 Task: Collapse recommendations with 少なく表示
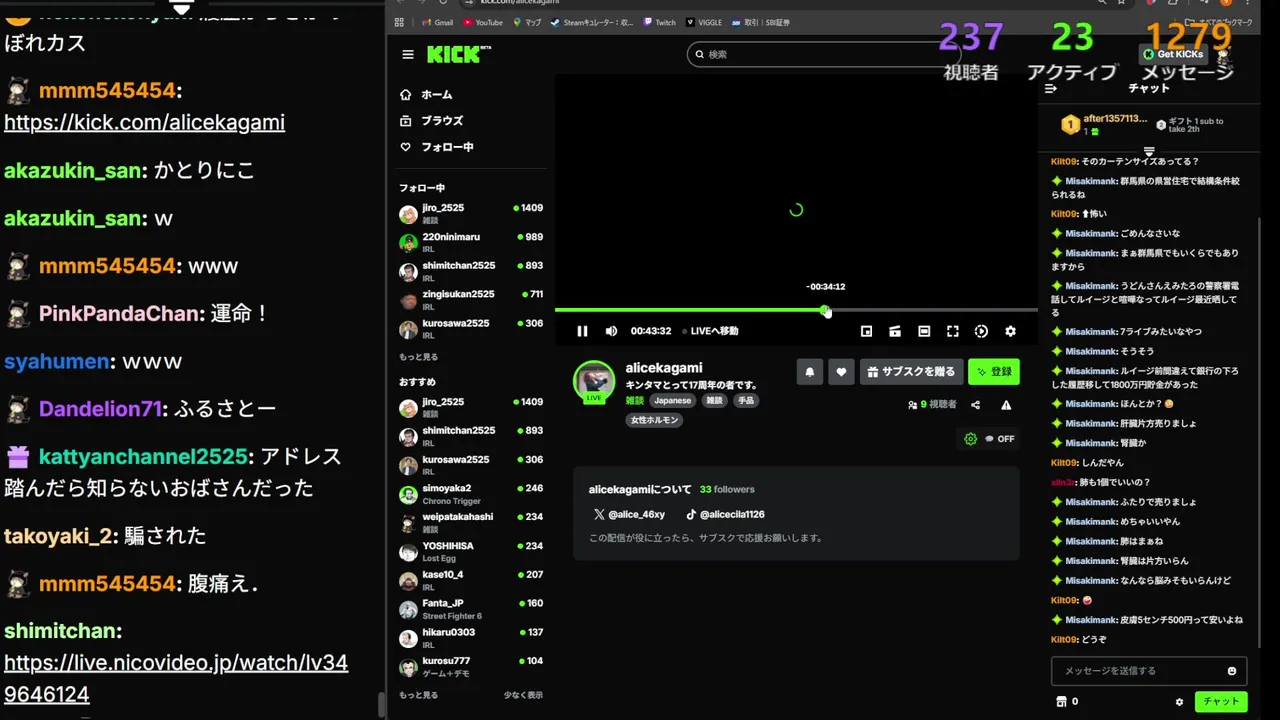click(x=523, y=695)
